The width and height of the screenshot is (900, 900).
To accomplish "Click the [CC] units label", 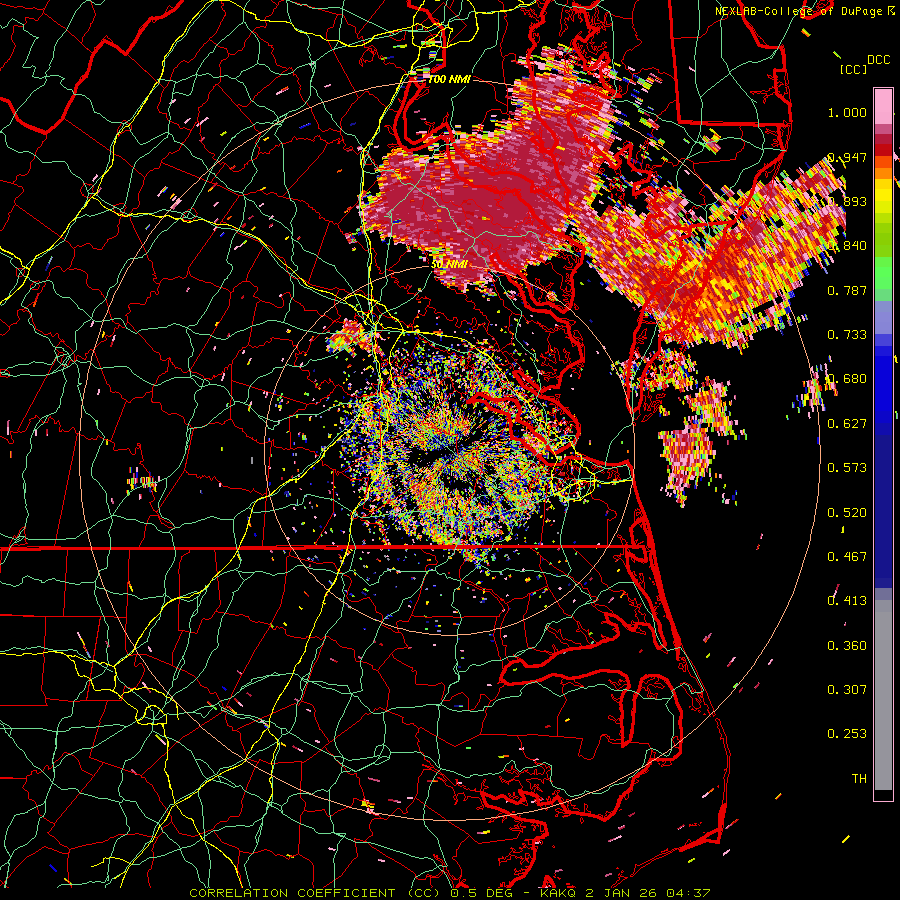I will (853, 69).
